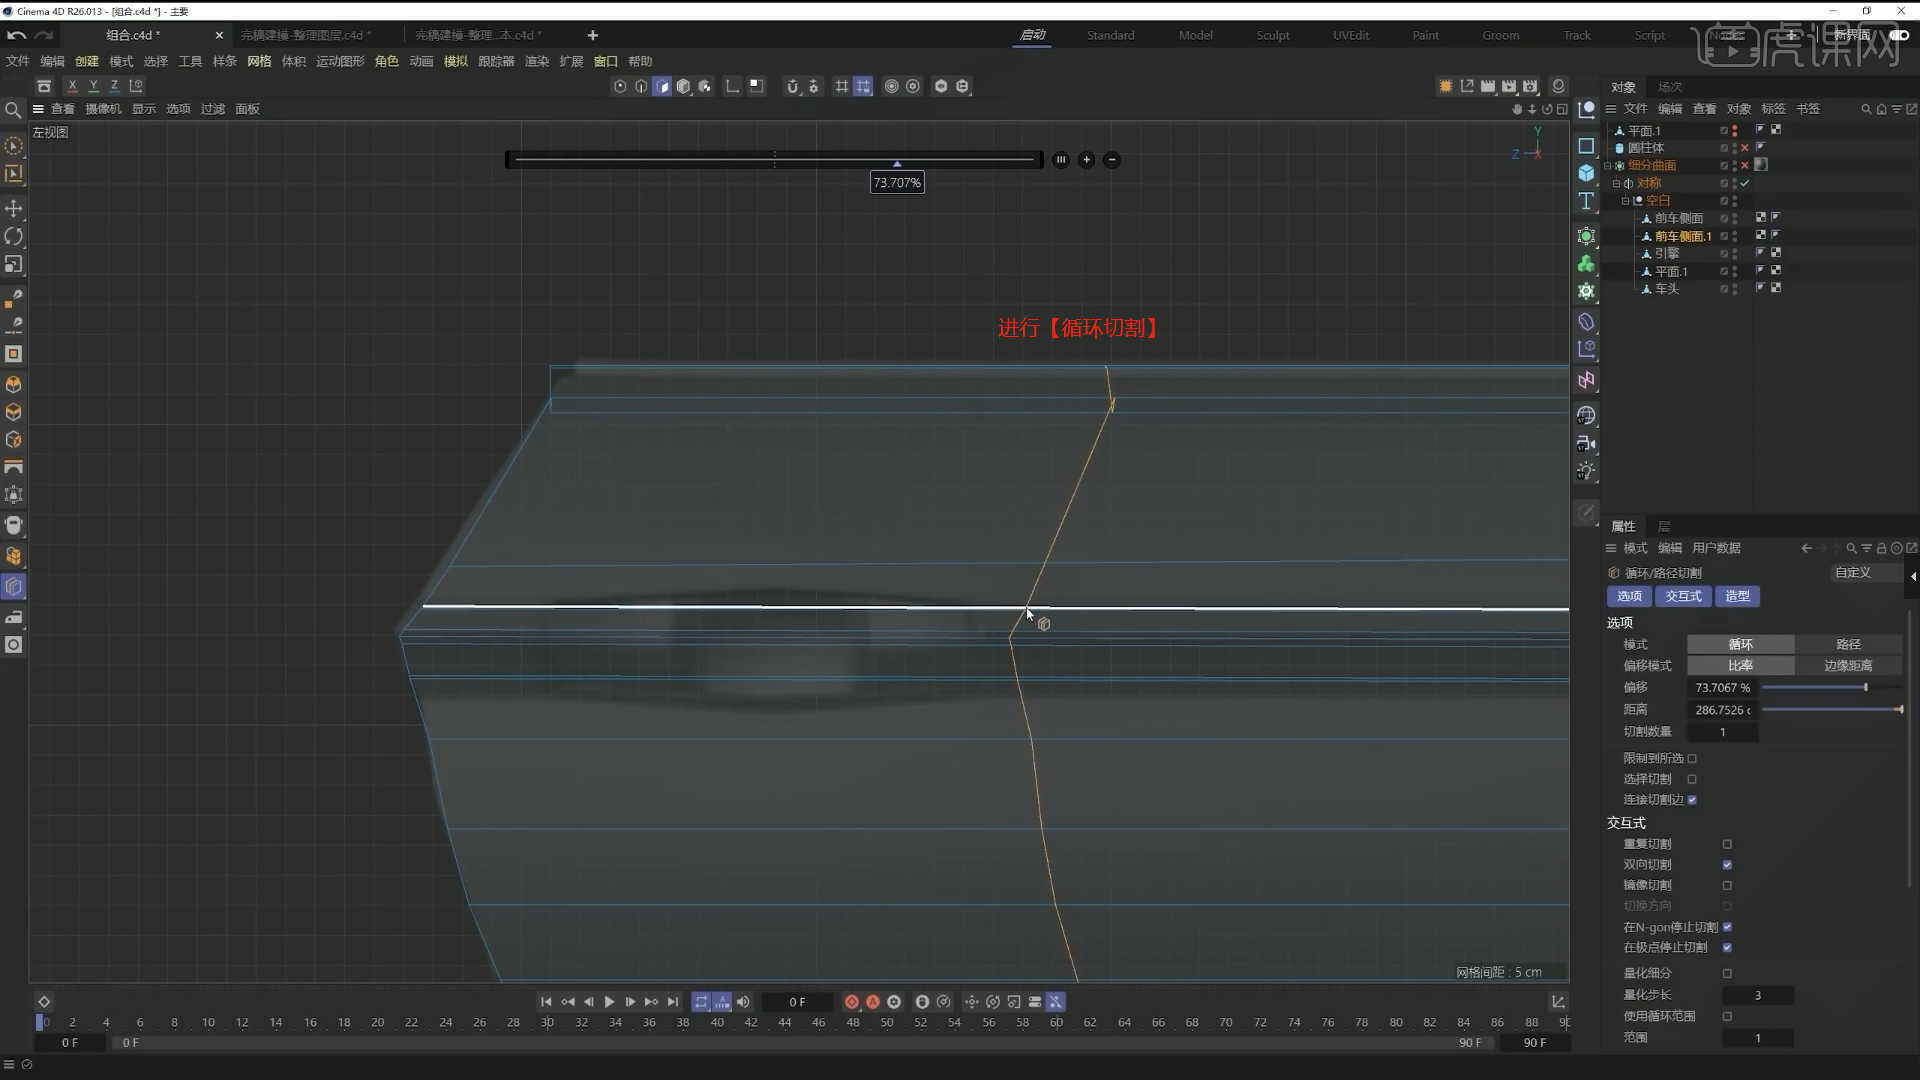The width and height of the screenshot is (1920, 1080).
Task: Collapse the 空白 null tree node
Action: pyautogui.click(x=1625, y=201)
